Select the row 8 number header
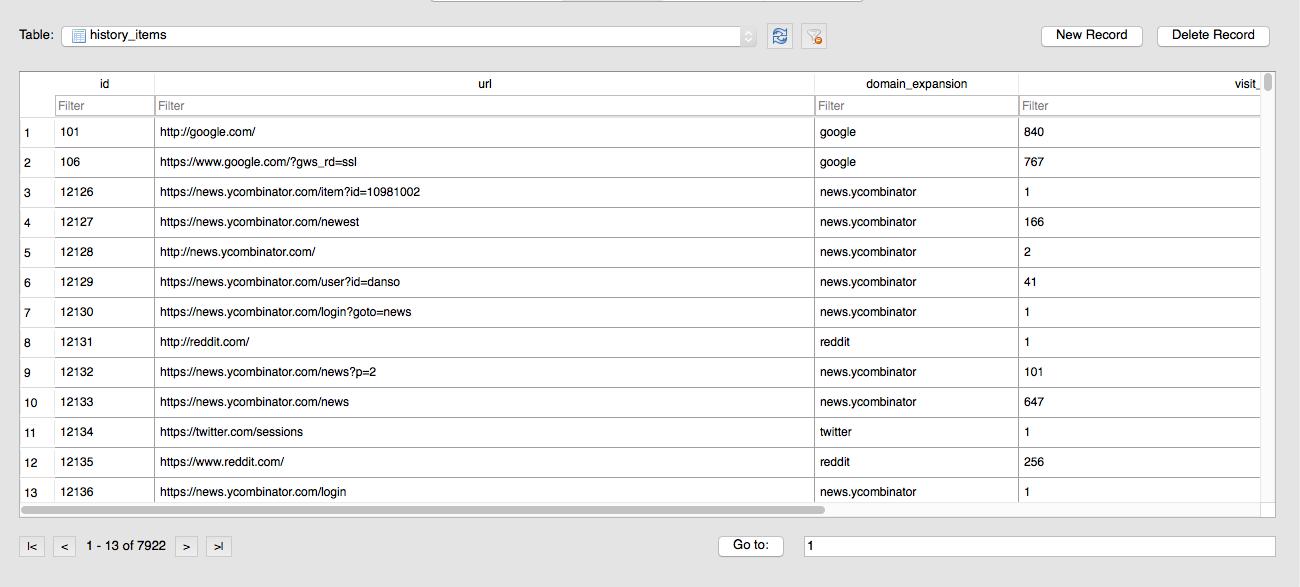The height and width of the screenshot is (587, 1300). coord(37,342)
